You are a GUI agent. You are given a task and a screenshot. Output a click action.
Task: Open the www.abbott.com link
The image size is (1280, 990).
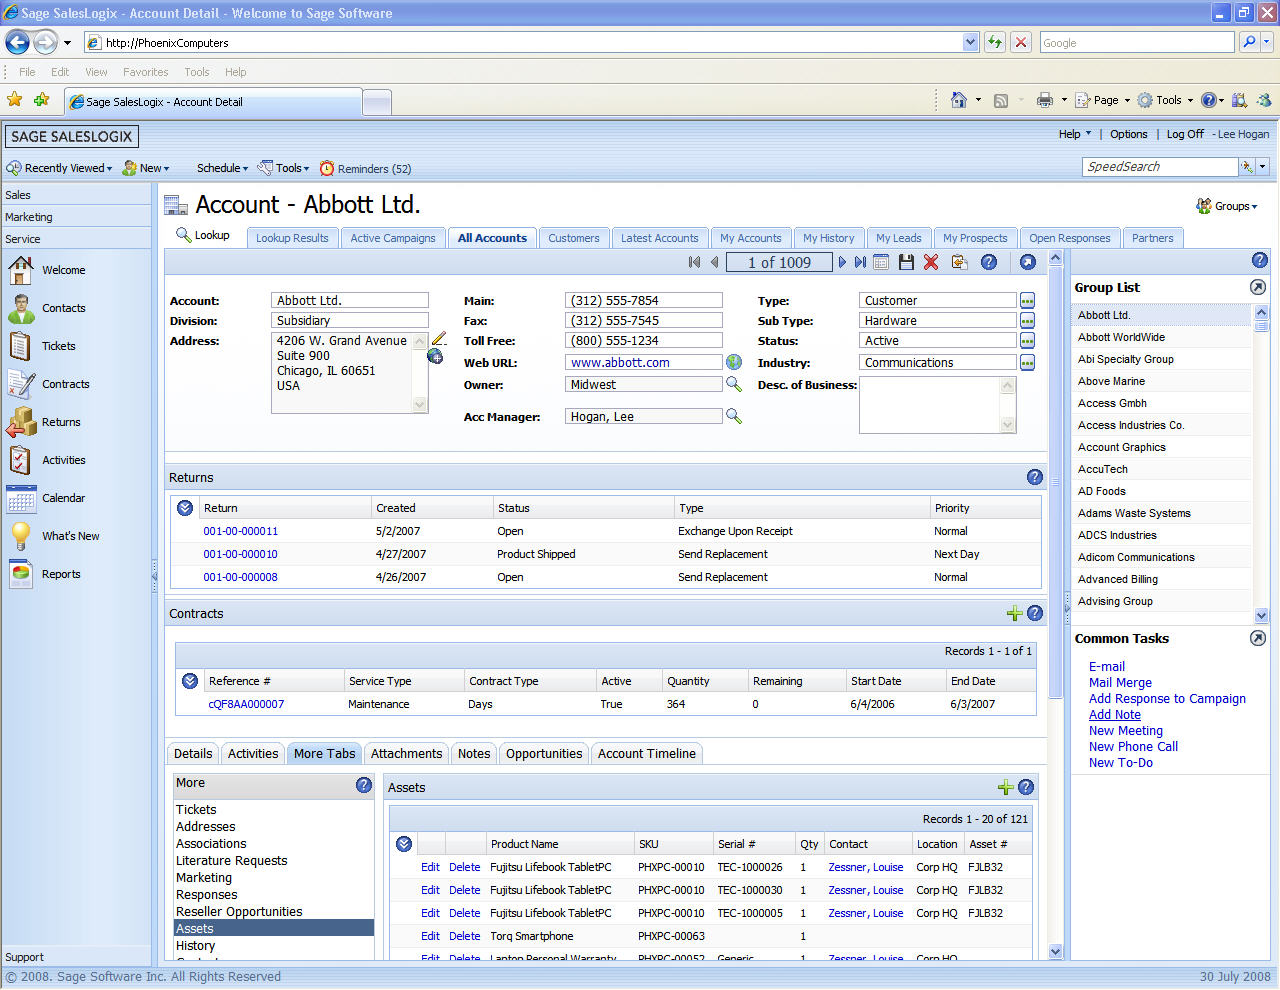click(620, 363)
